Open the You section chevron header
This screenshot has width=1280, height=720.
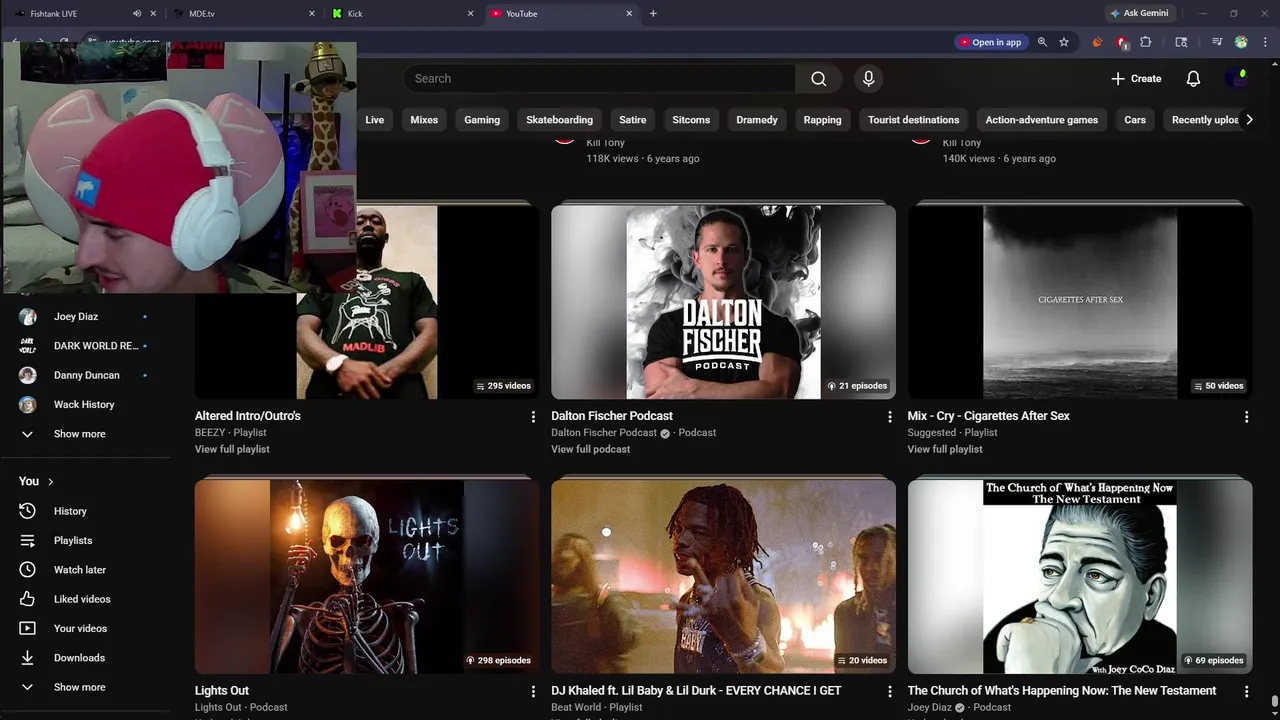pyautogui.click(x=37, y=481)
